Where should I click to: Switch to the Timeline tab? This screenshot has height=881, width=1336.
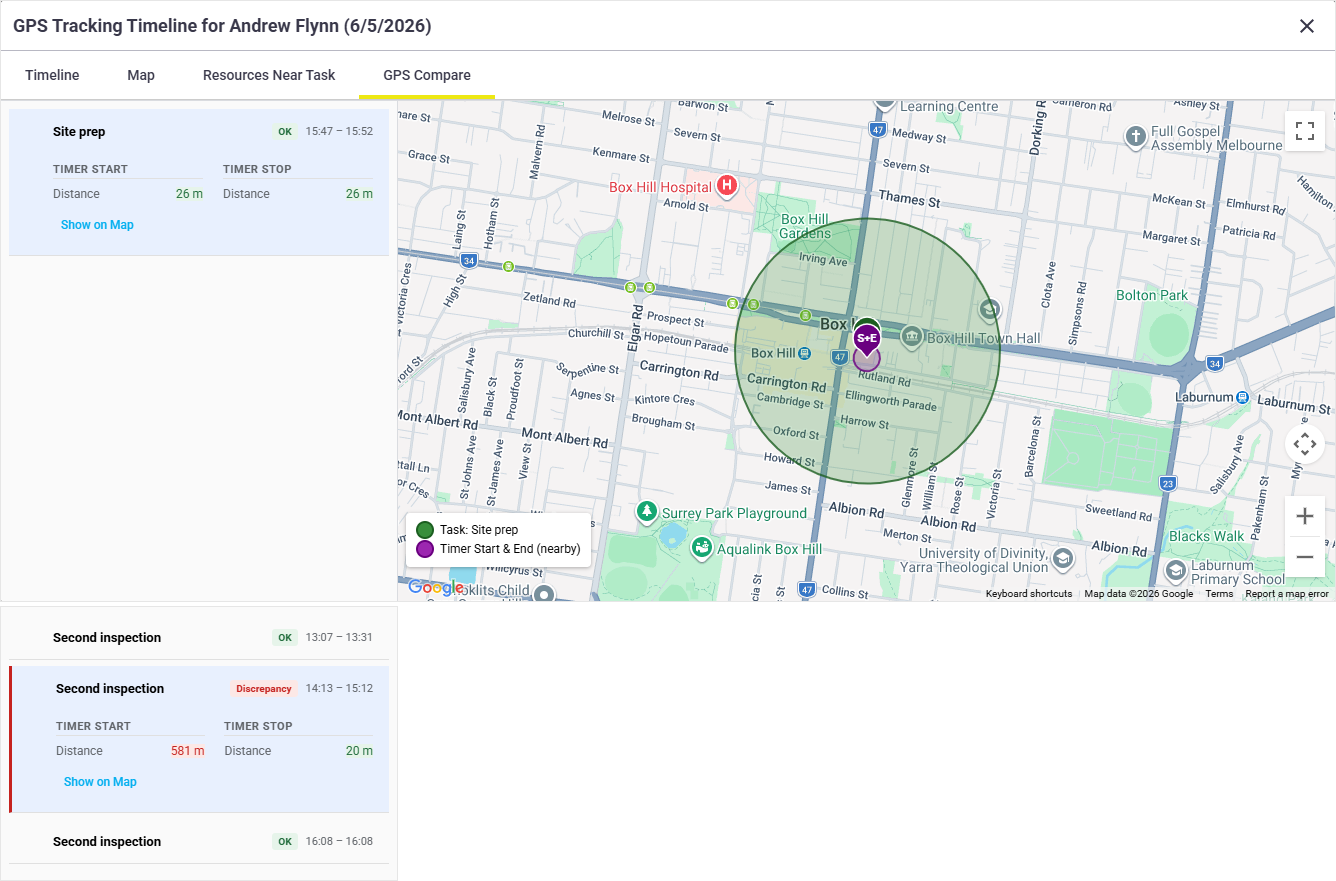tap(52, 75)
